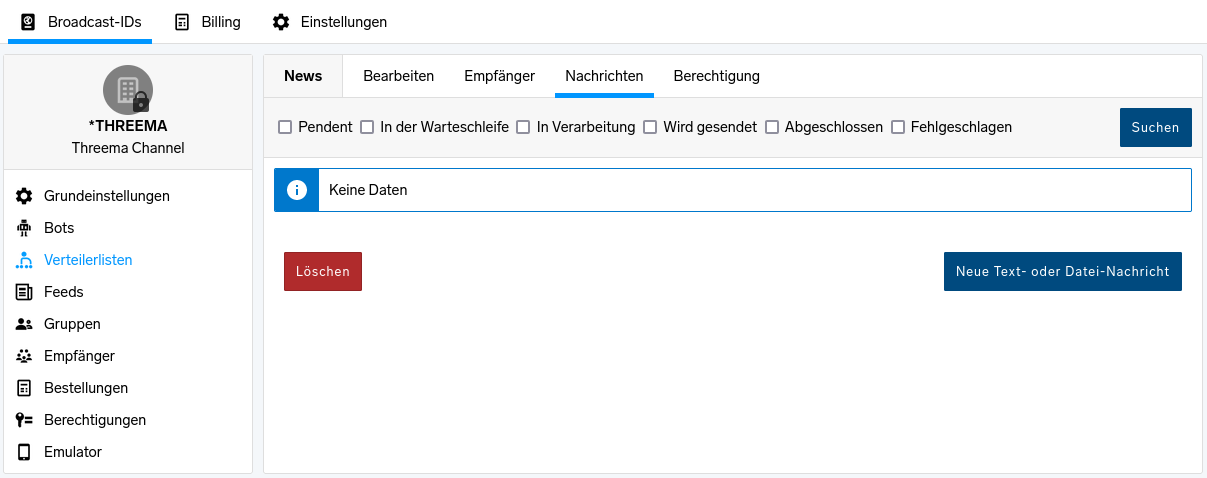Check the In der Warteschleife filter
This screenshot has width=1207, height=478.
coord(367,127)
